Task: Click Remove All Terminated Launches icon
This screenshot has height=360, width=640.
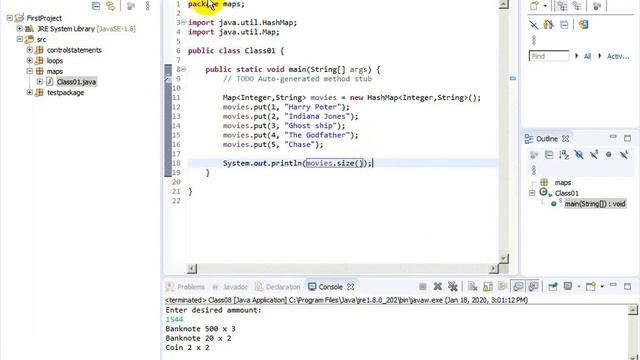Action: click(453, 287)
